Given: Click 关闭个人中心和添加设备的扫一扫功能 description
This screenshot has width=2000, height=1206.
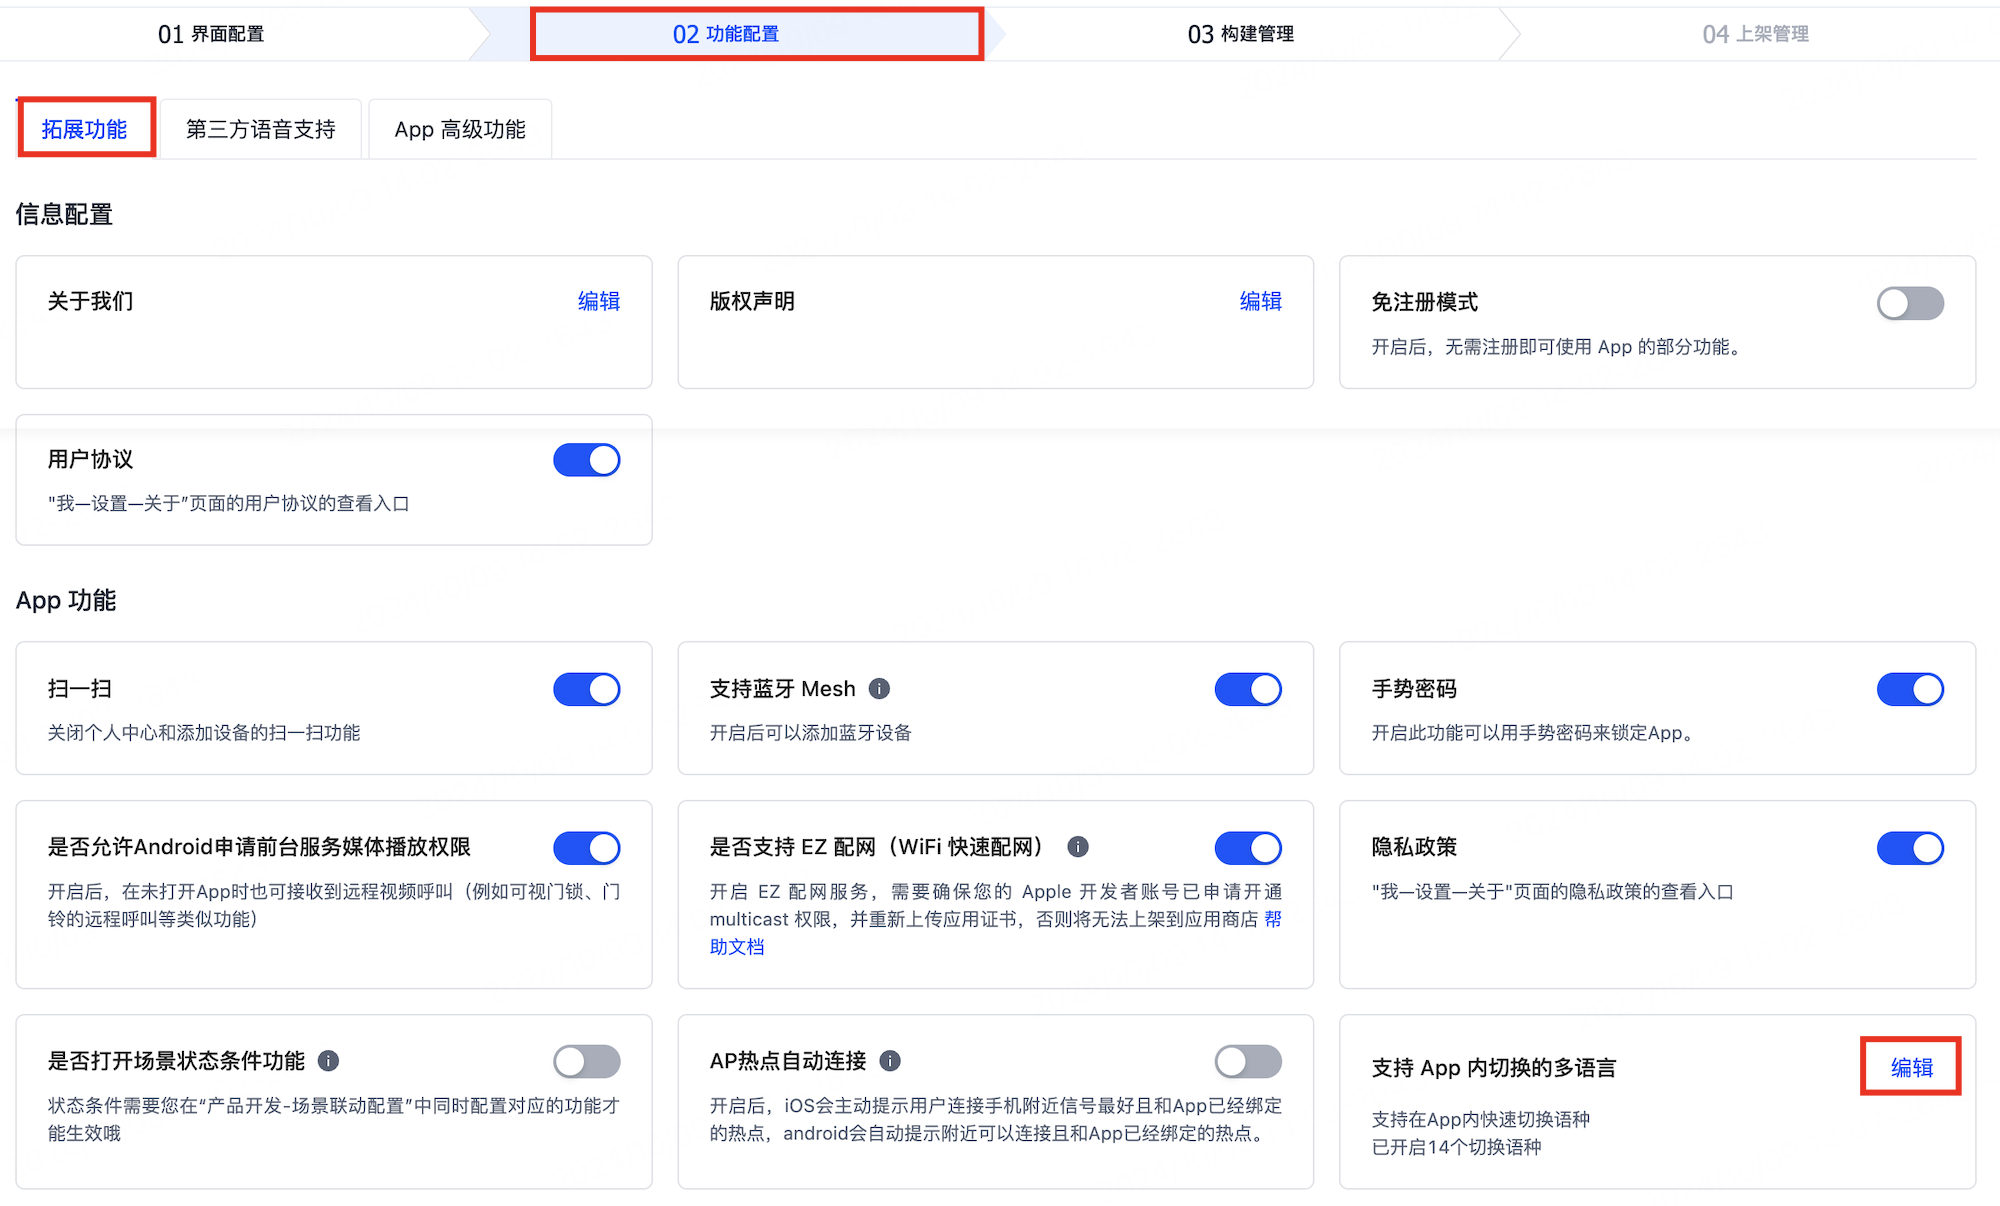Looking at the screenshot, I should click(204, 733).
